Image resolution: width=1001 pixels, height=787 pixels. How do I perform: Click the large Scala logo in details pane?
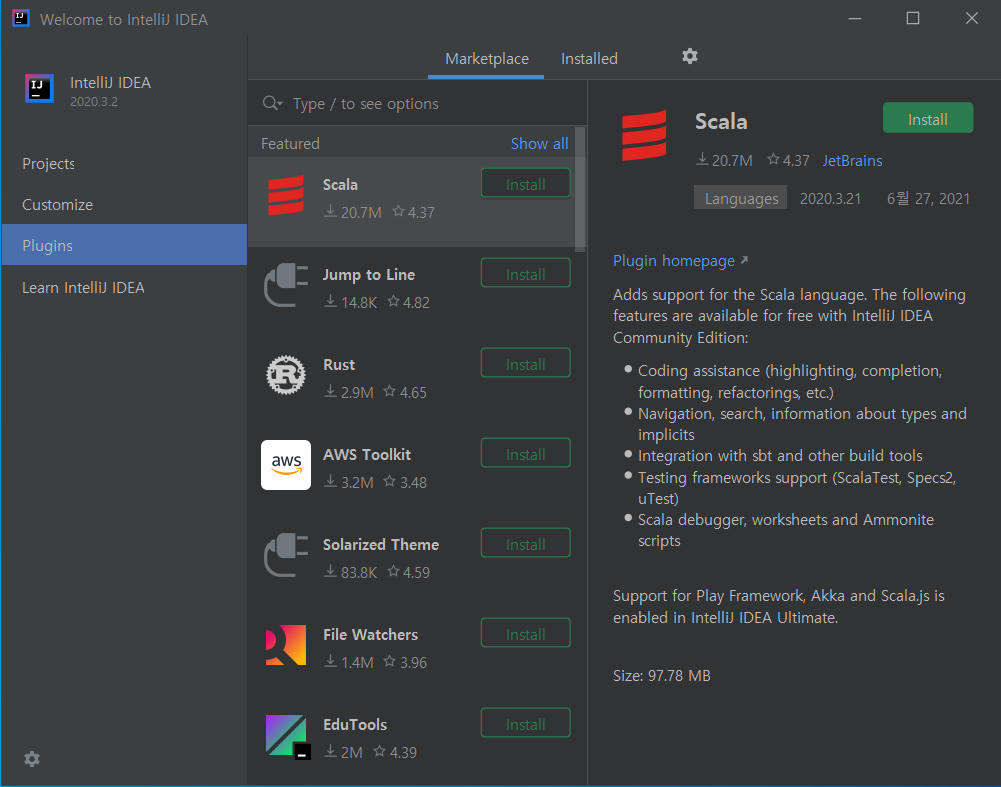(x=644, y=135)
